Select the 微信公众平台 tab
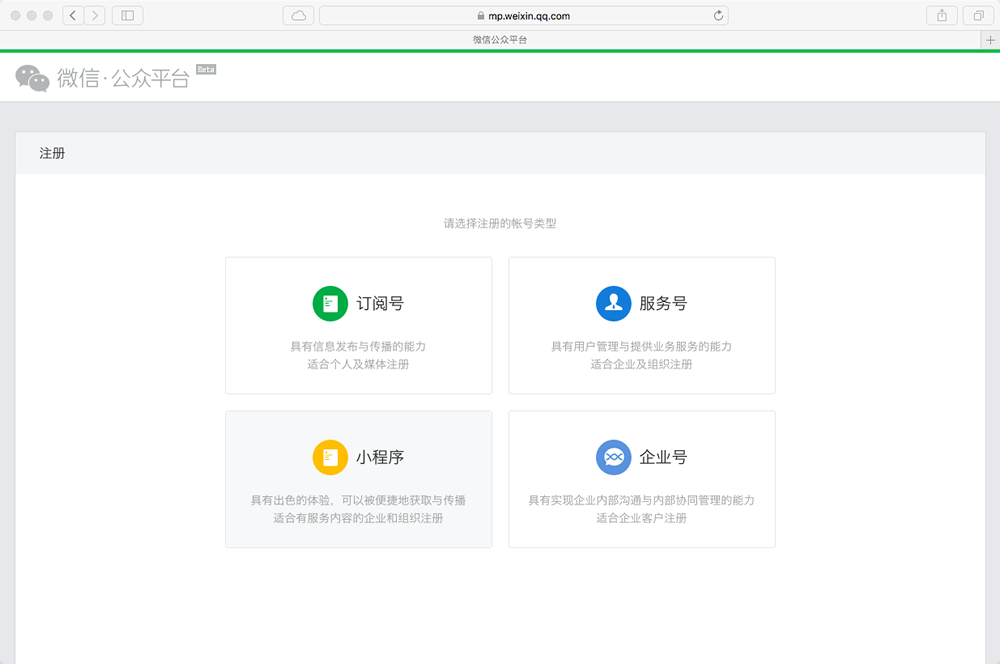Screen dimensions: 1000x664 499,40
